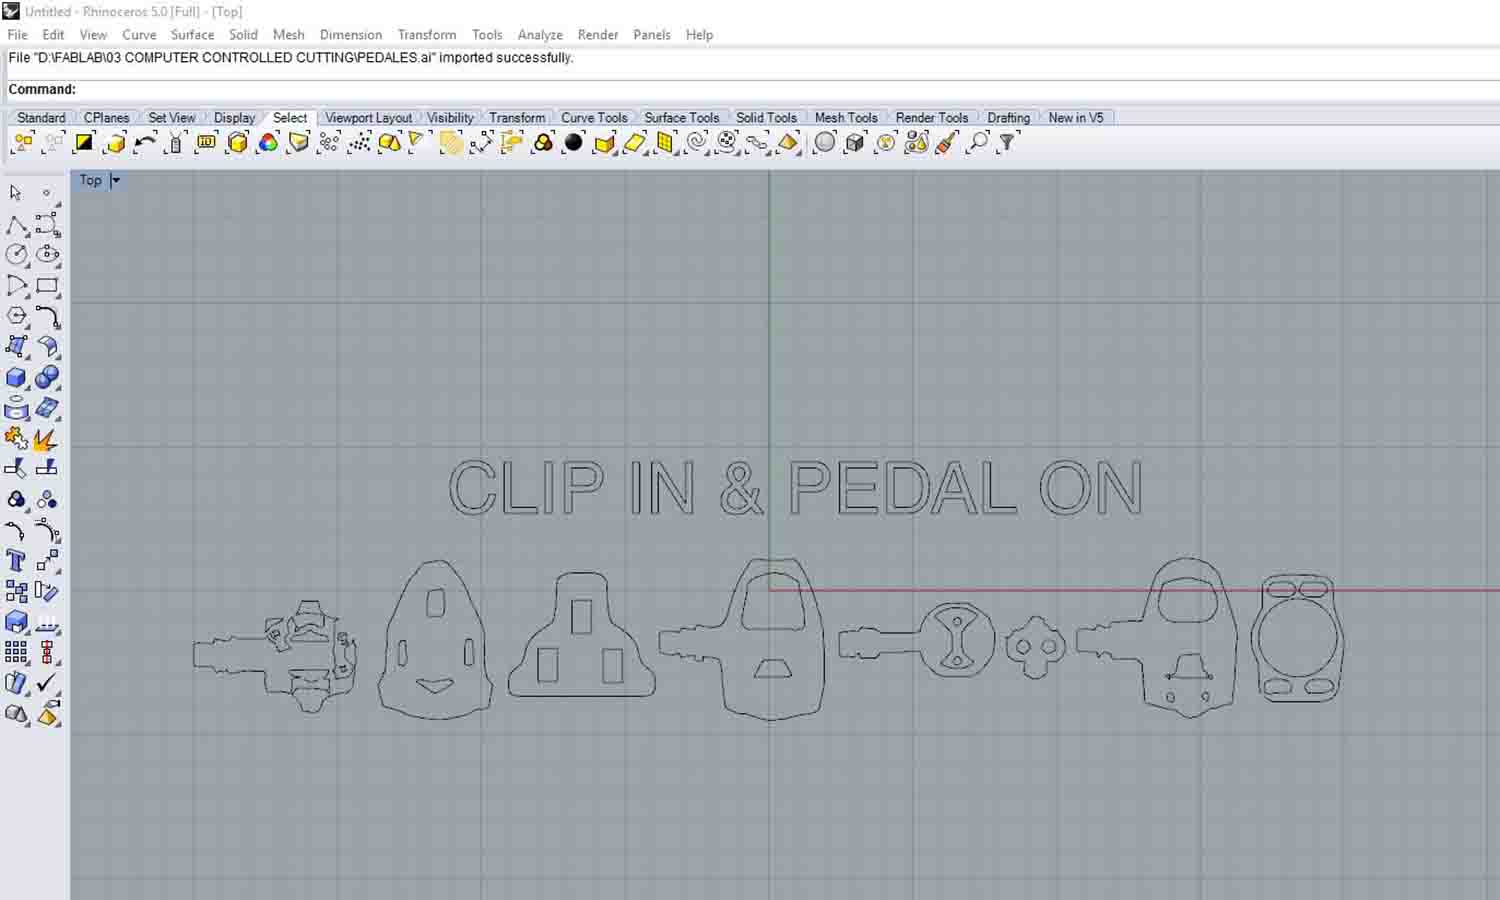Image resolution: width=1500 pixels, height=900 pixels.
Task: Select the Trim tool
Action: click(16, 468)
